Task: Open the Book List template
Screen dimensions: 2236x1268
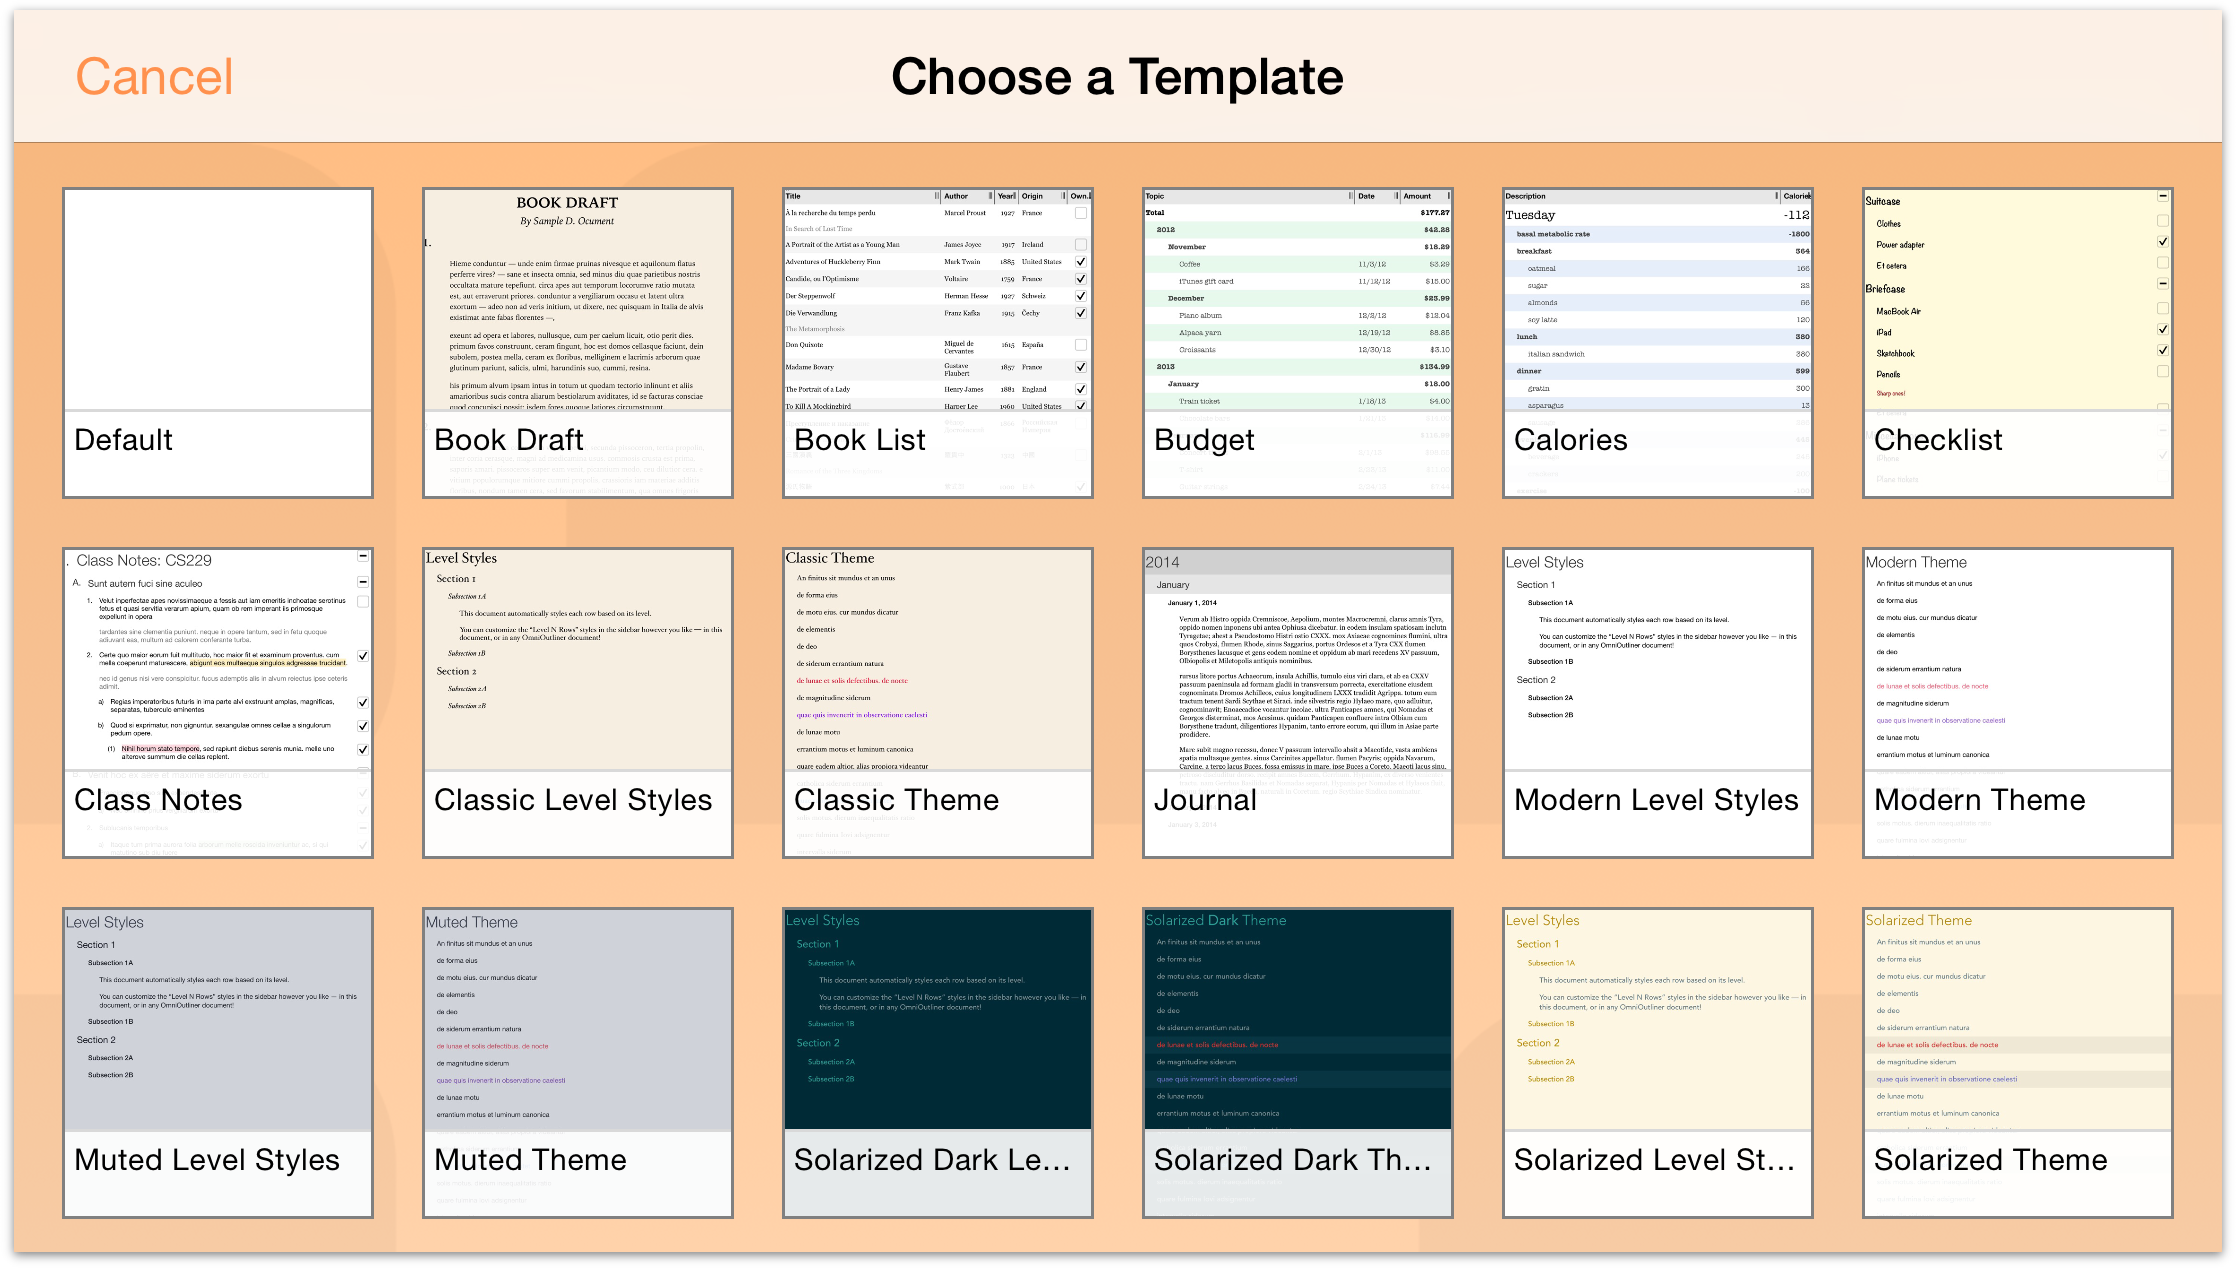Action: point(938,343)
